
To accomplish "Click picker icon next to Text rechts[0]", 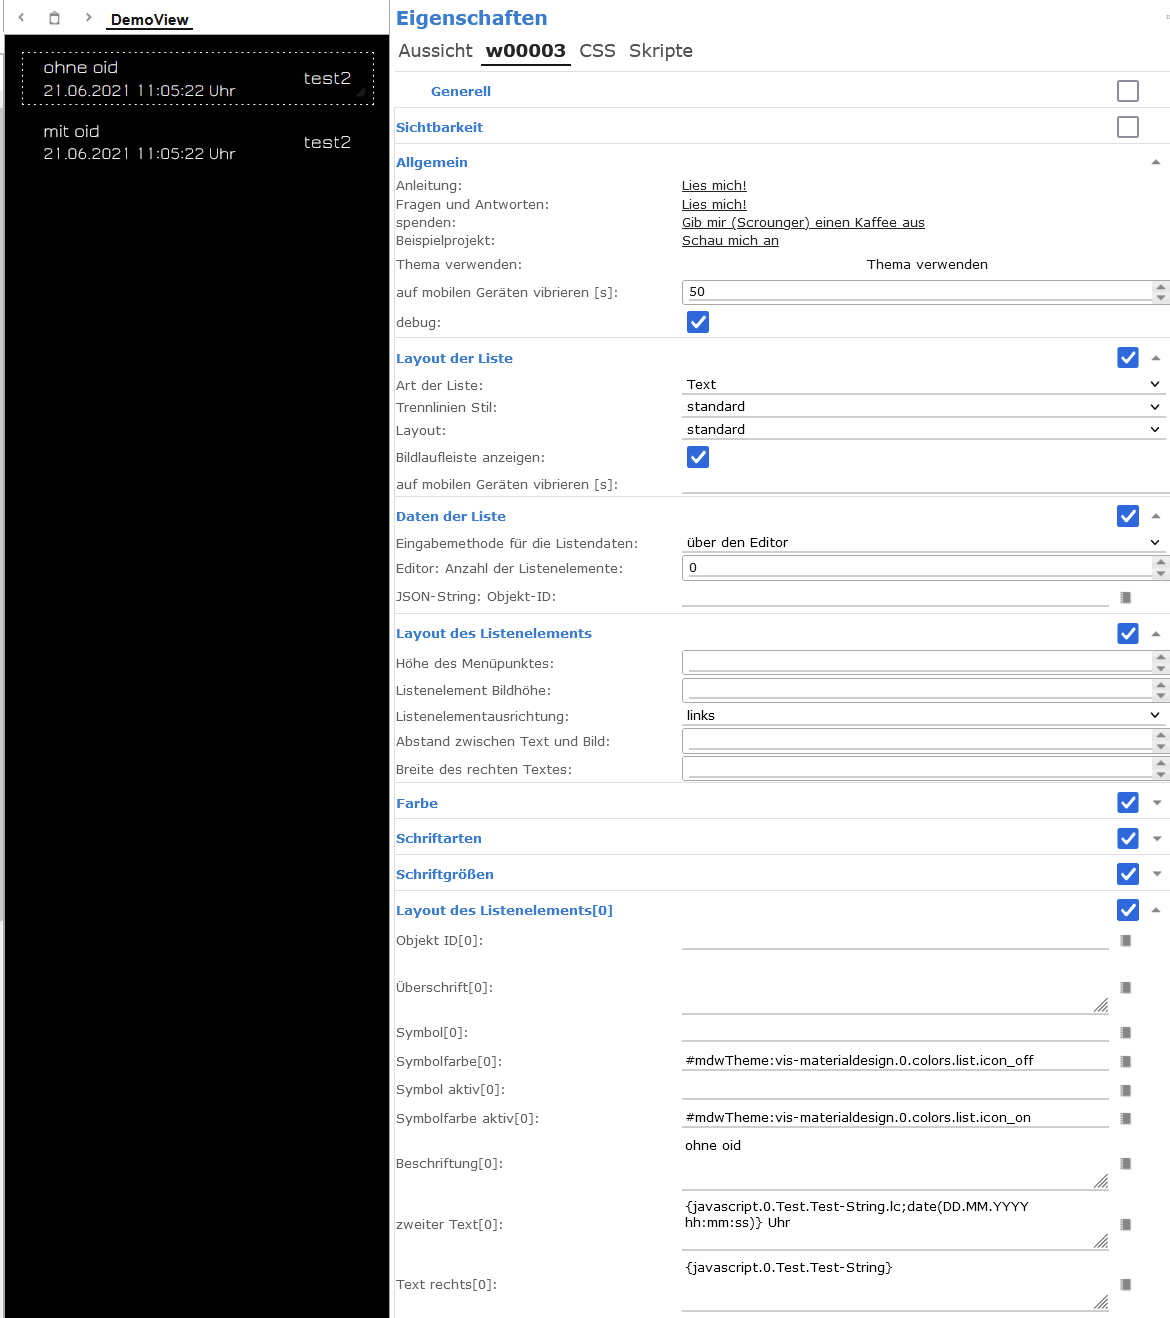I will [x=1125, y=1284].
